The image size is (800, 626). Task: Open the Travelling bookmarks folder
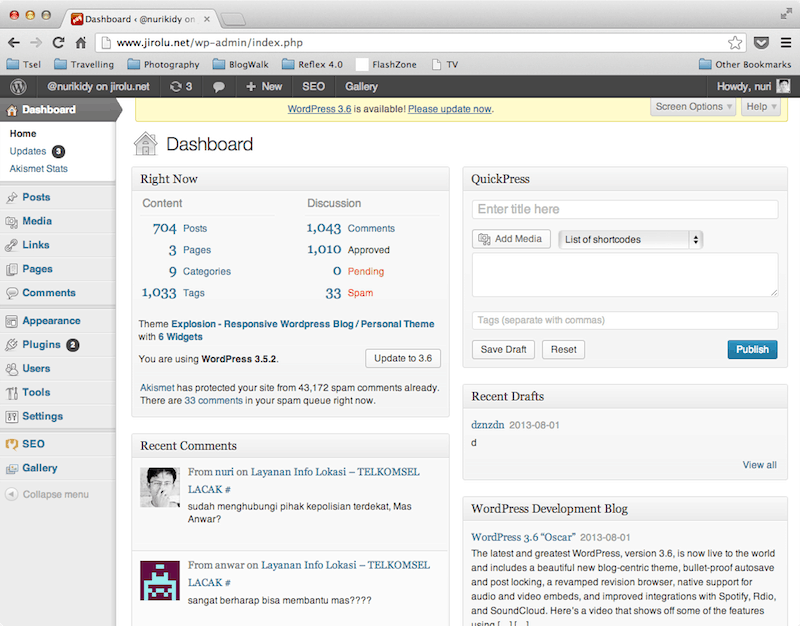82,65
